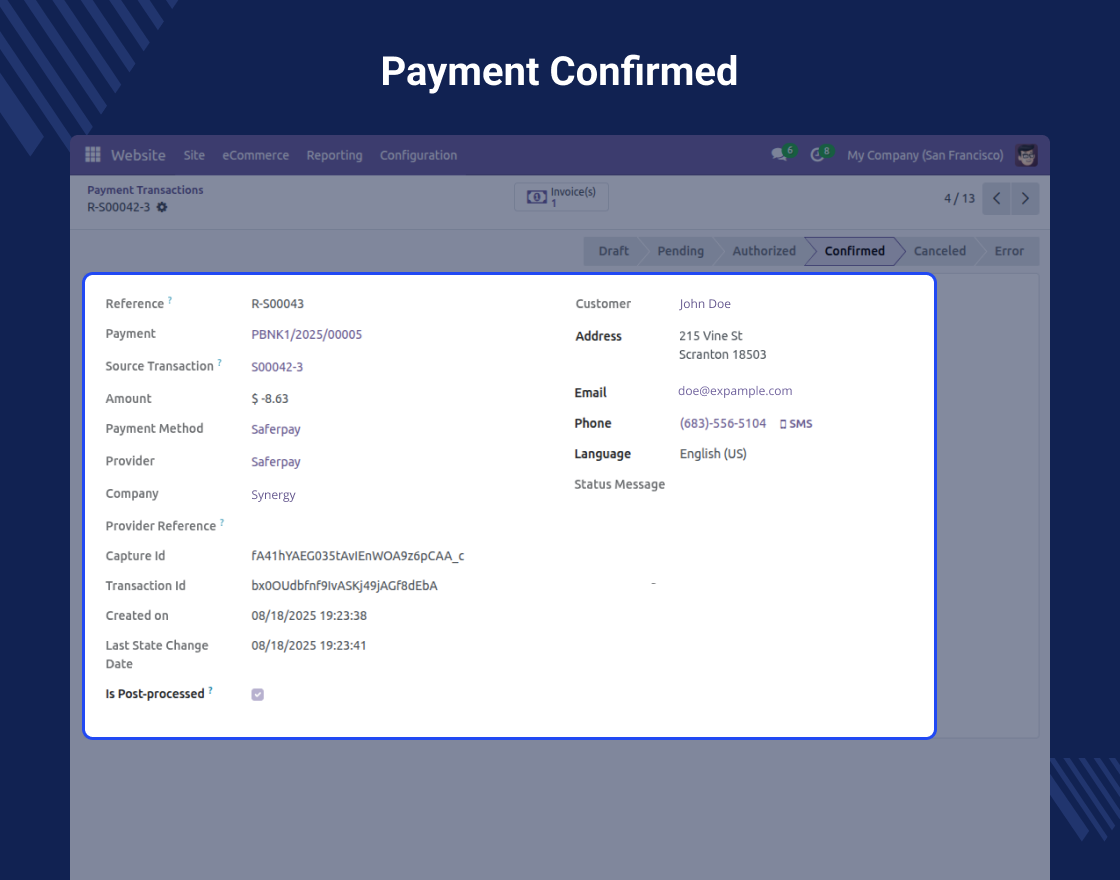Image resolution: width=1120 pixels, height=880 pixels.
Task: Open the Saferpay provider link
Action: tap(276, 461)
